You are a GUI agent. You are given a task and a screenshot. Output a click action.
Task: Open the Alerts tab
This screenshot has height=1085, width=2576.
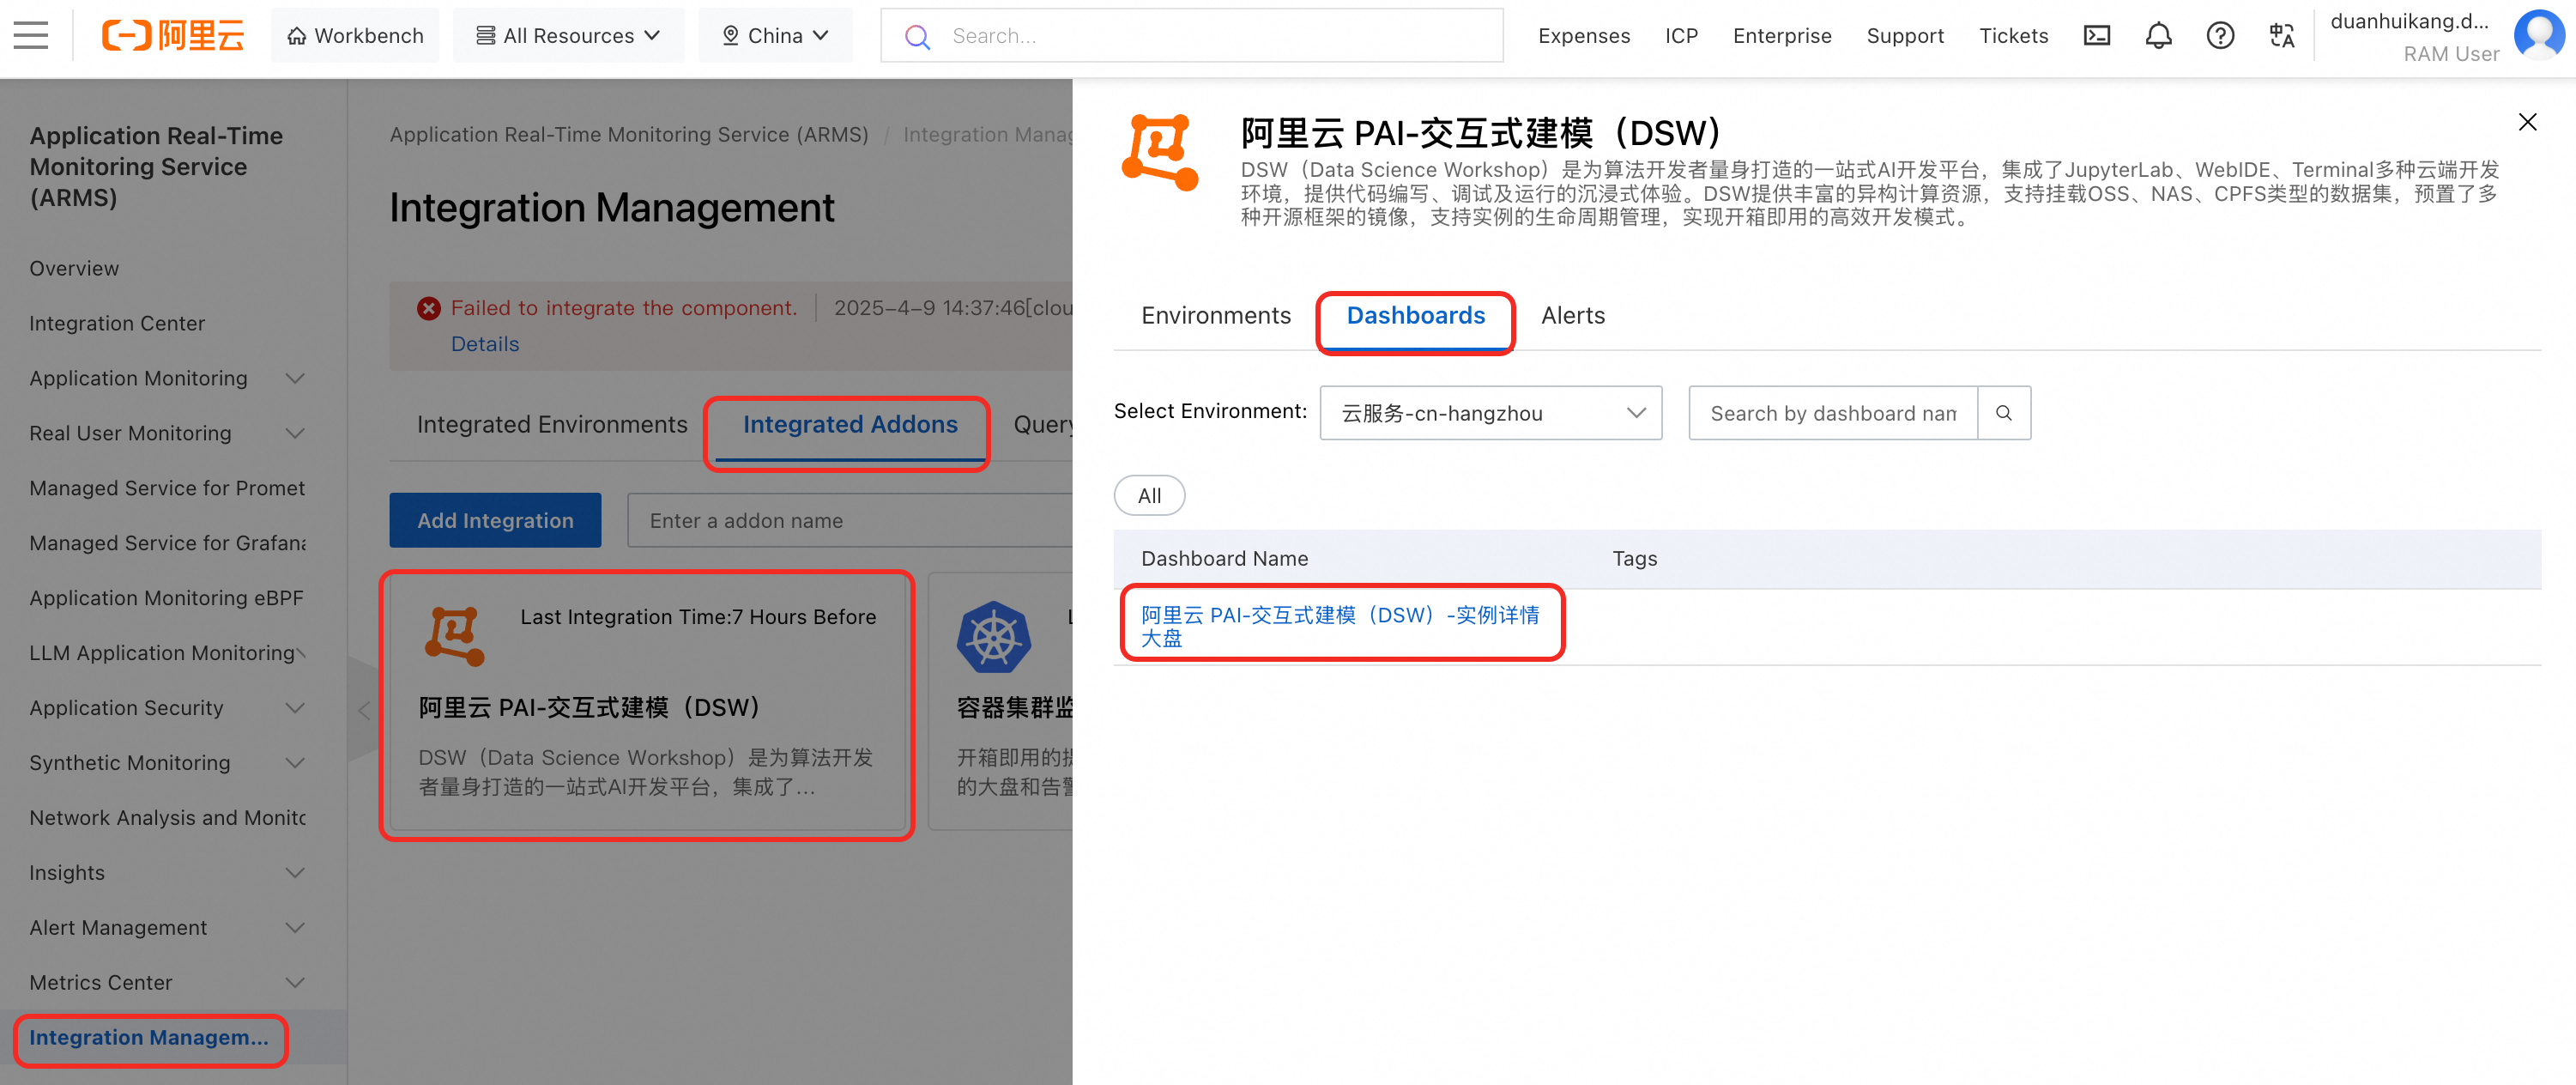(x=1572, y=315)
